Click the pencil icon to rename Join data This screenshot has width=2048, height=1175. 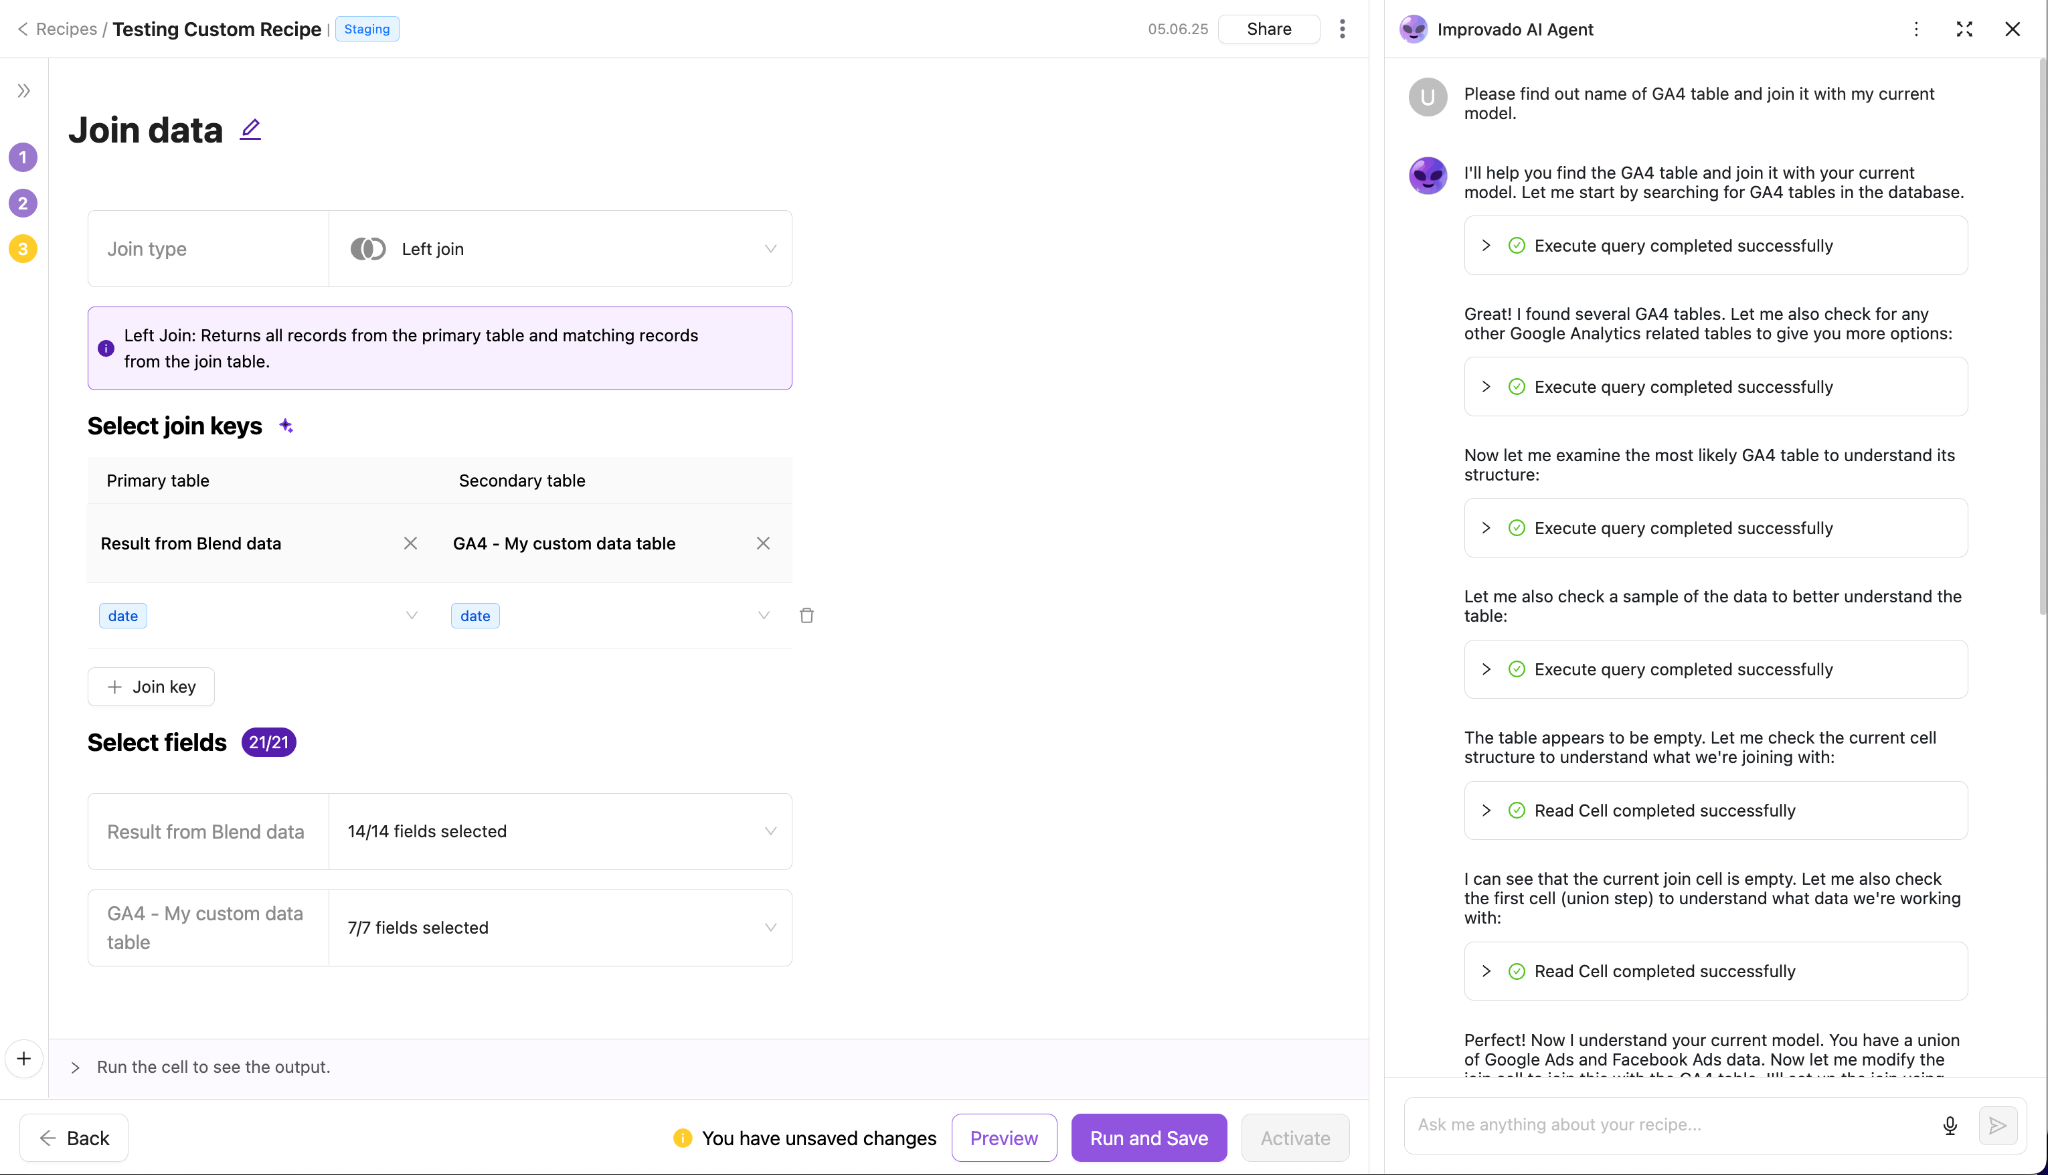pyautogui.click(x=250, y=128)
